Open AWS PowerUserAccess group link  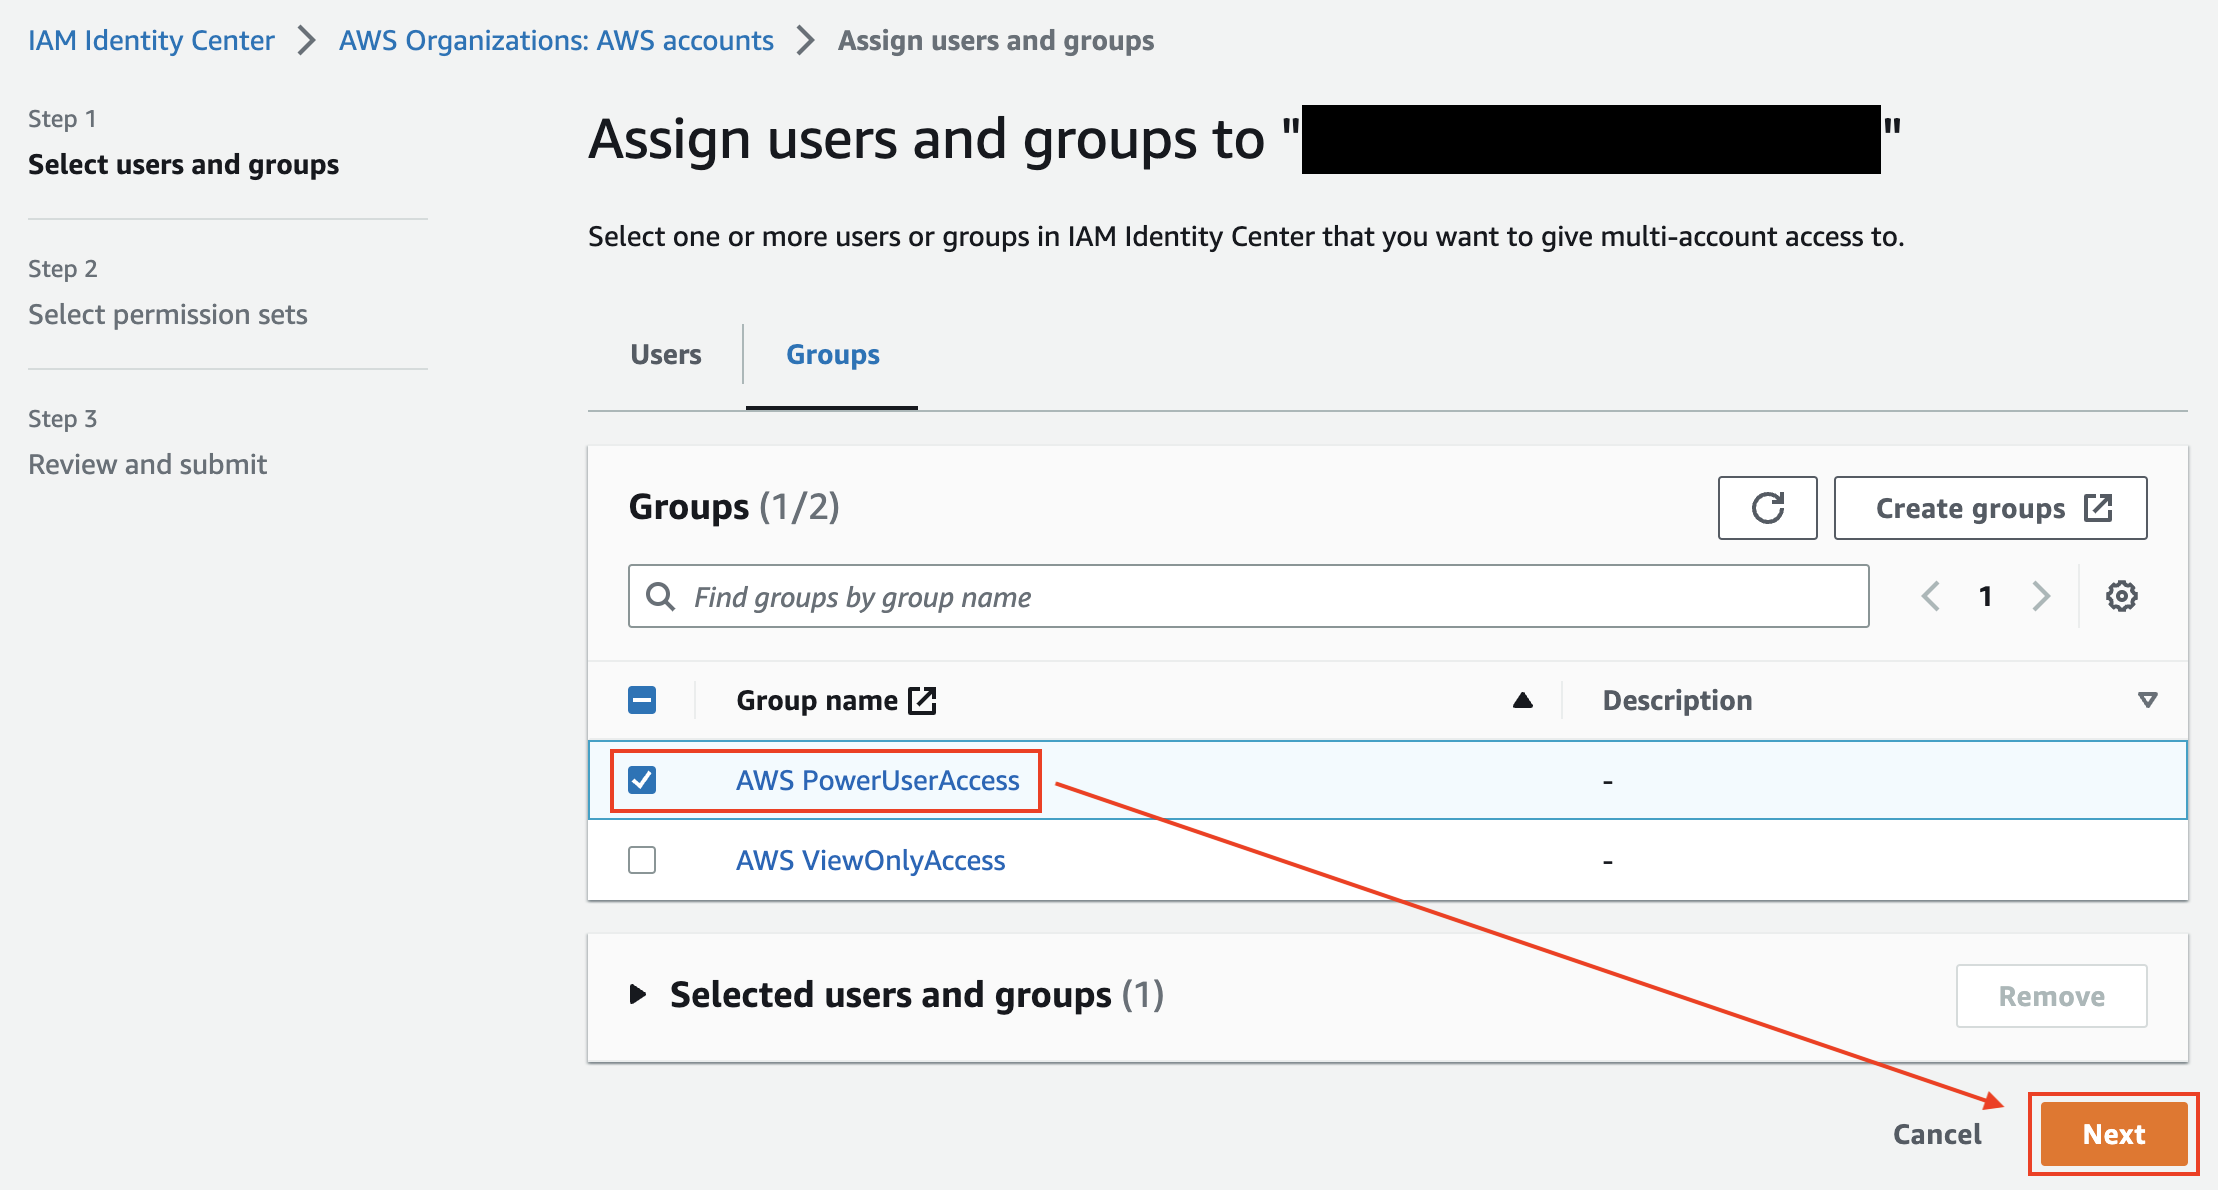[x=877, y=780]
